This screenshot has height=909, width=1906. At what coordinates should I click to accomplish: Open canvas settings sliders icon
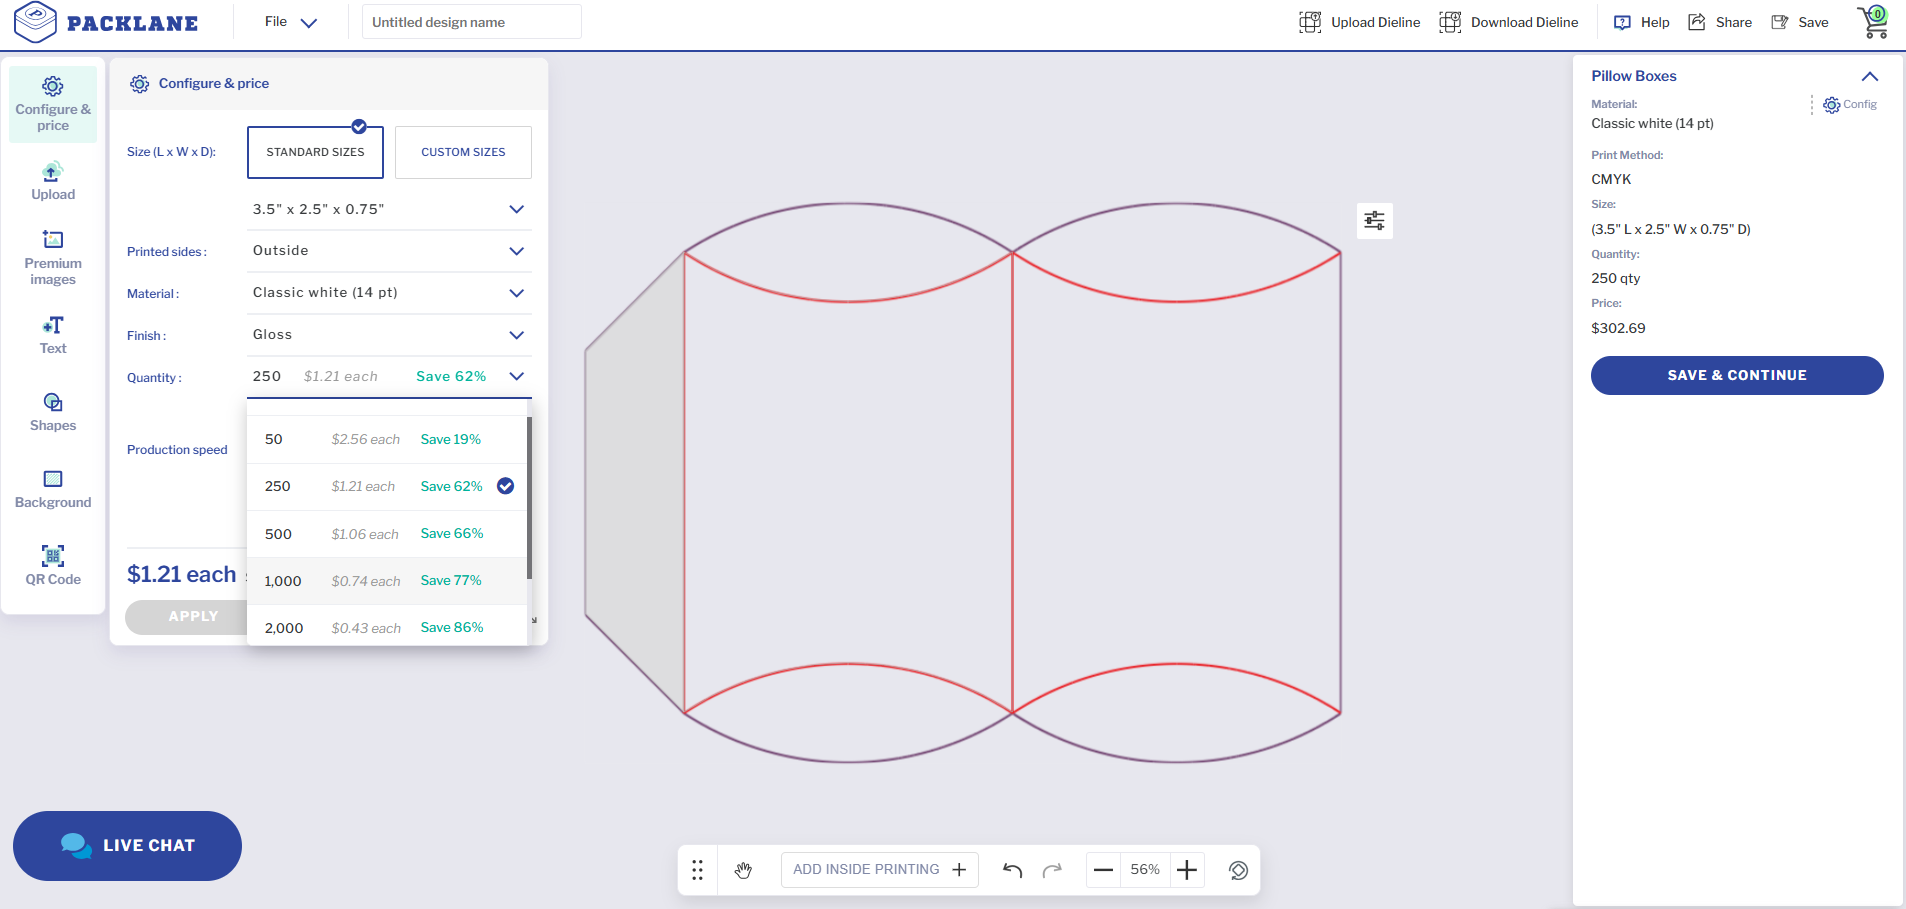click(1375, 221)
